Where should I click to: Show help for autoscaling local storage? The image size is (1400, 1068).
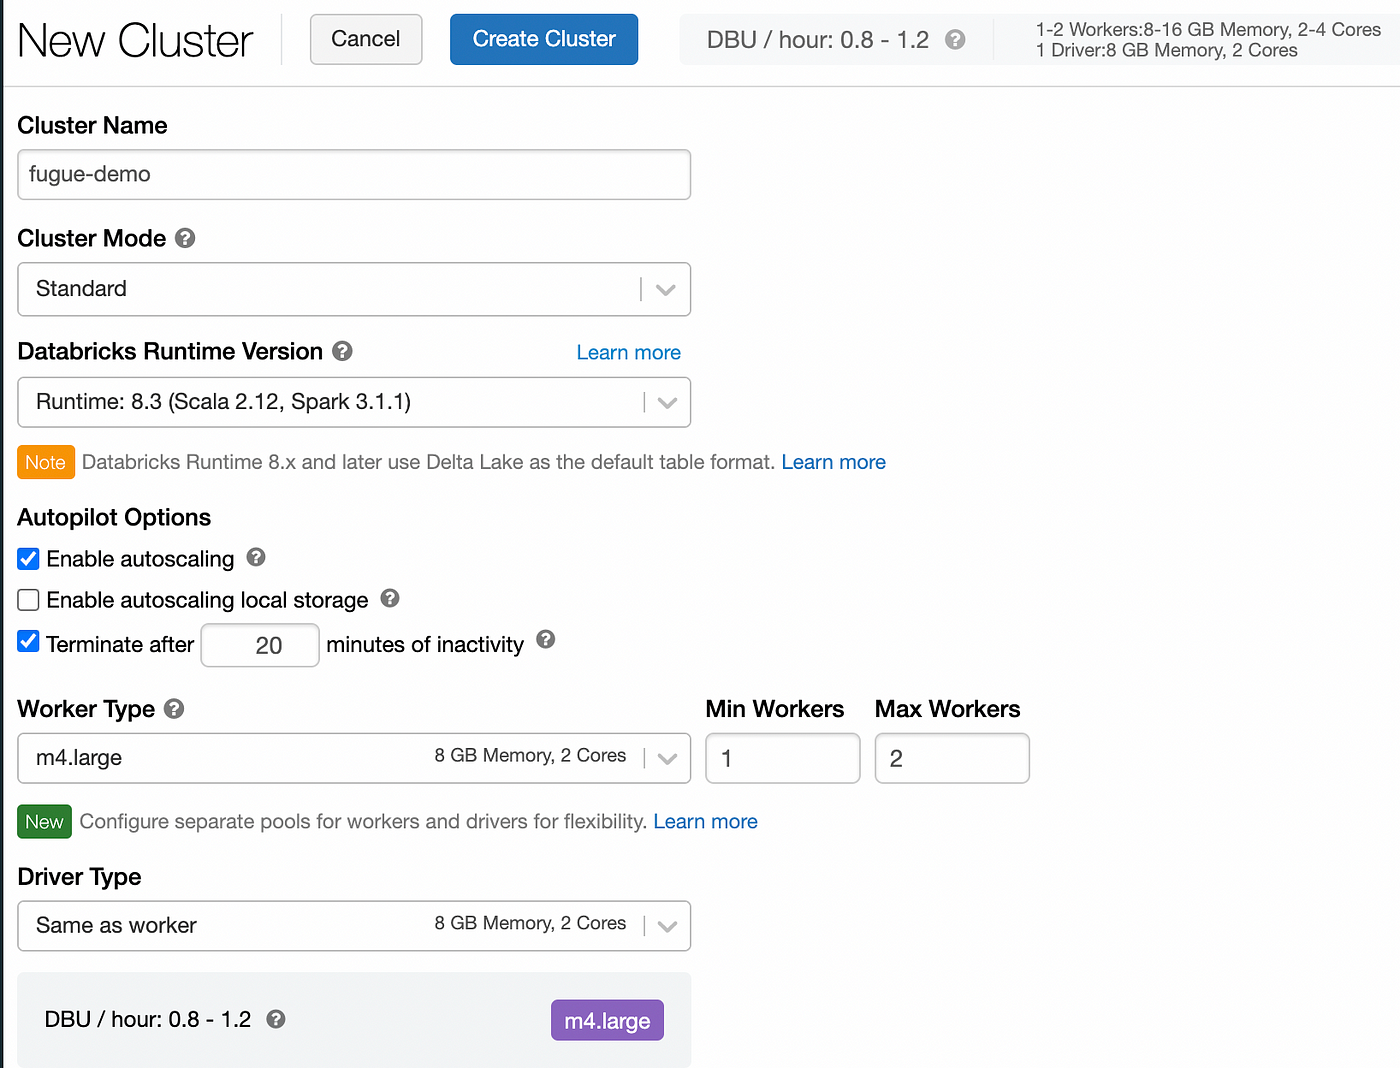pos(390,598)
